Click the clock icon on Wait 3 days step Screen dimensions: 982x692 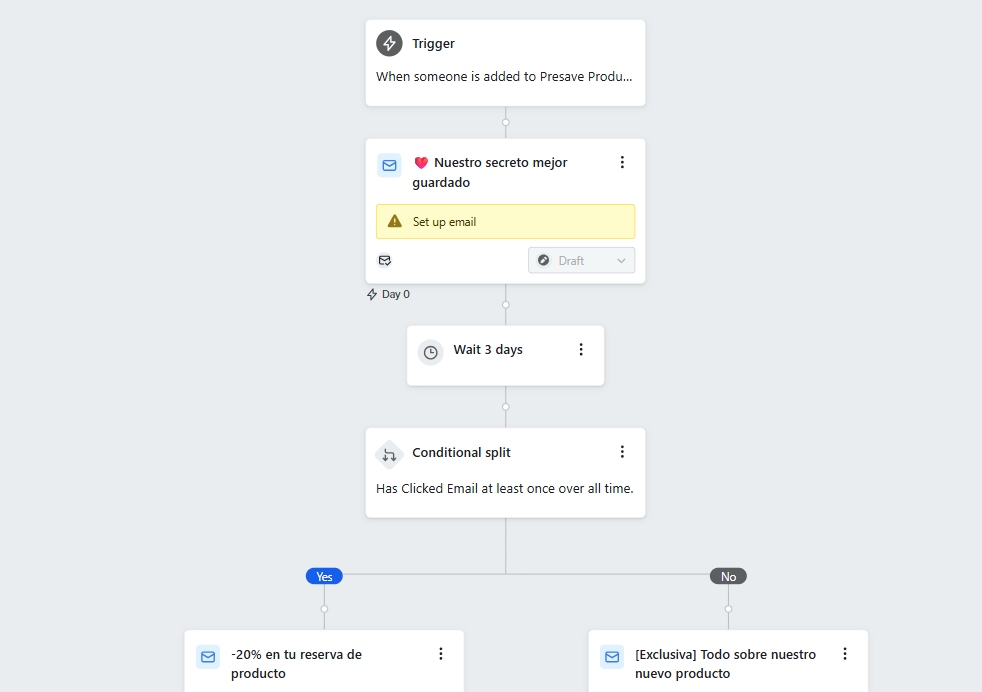(430, 352)
